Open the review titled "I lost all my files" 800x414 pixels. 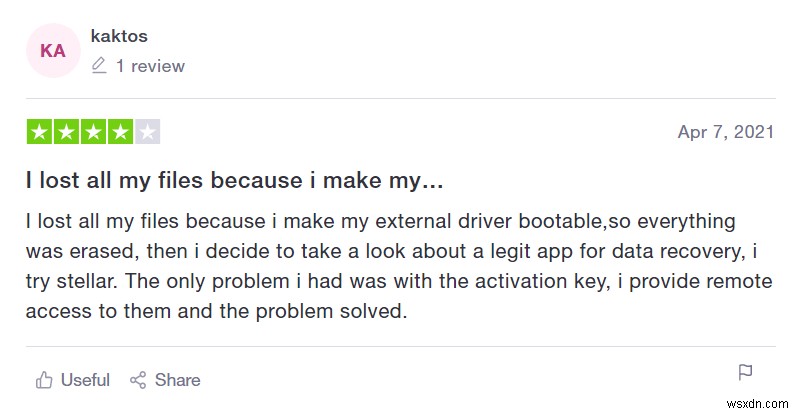coord(234,181)
